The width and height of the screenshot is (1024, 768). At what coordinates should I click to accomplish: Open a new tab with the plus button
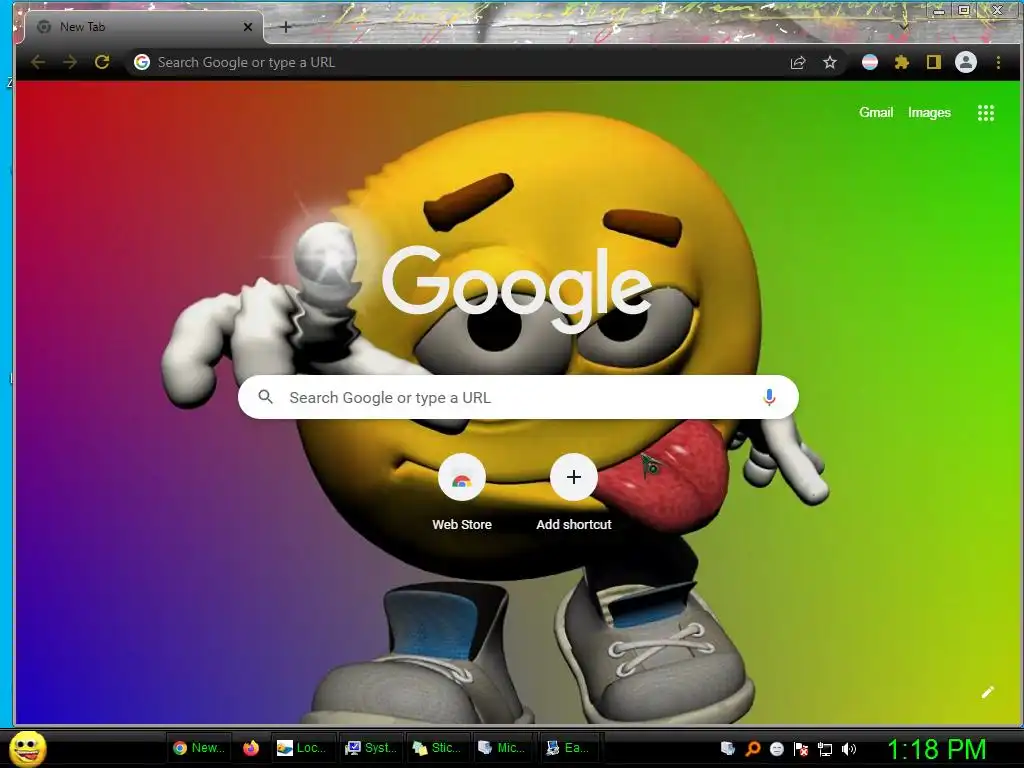(x=285, y=27)
